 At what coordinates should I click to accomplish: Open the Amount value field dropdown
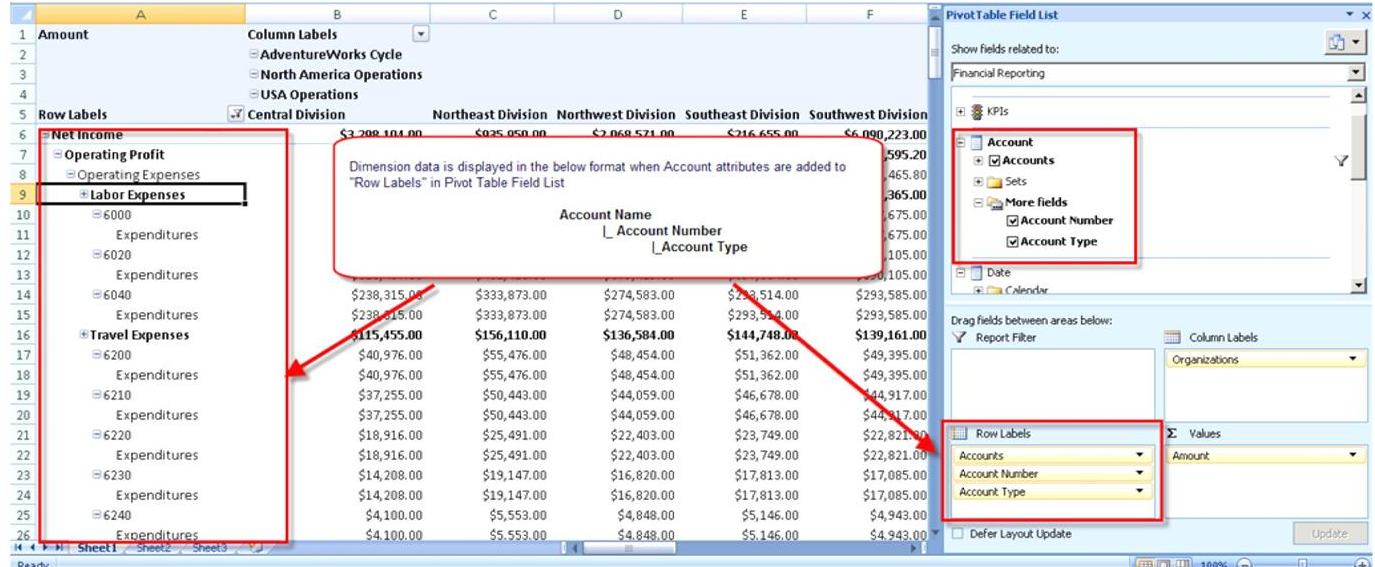tap(1353, 455)
